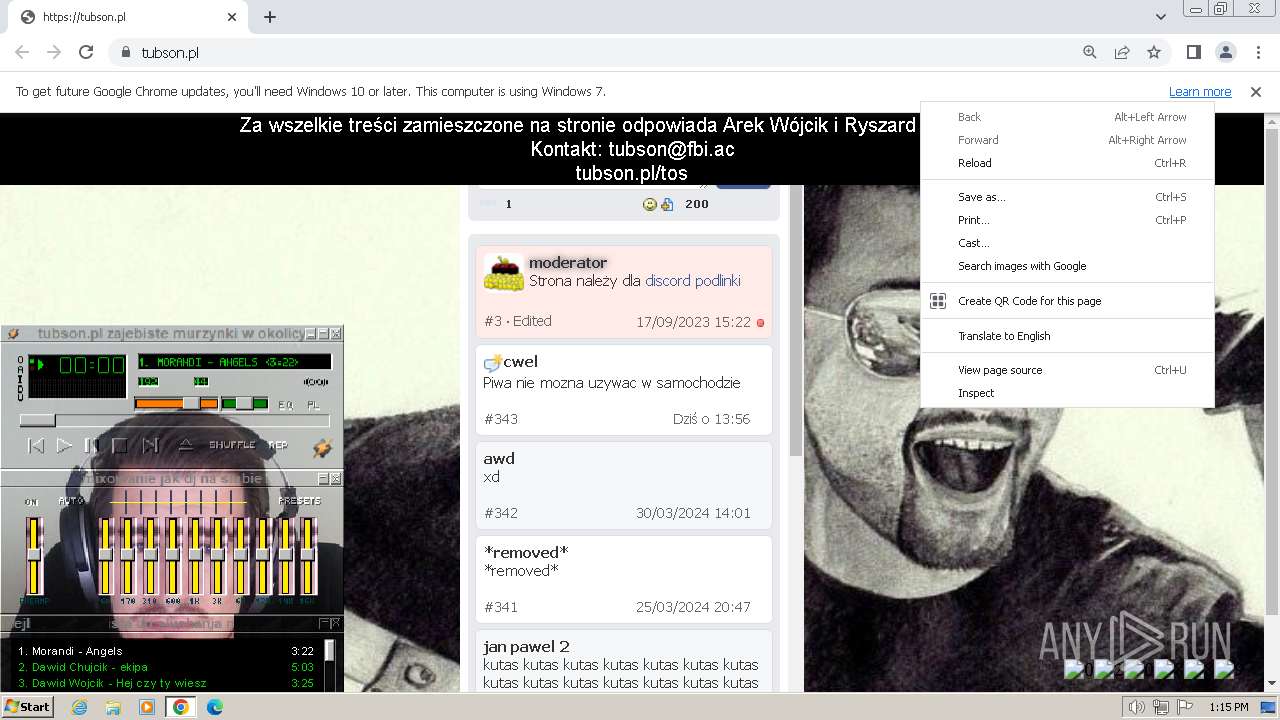Viewport: 1280px width, 720px height.
Task: Skip to next track in Winamp
Action: 150,446
